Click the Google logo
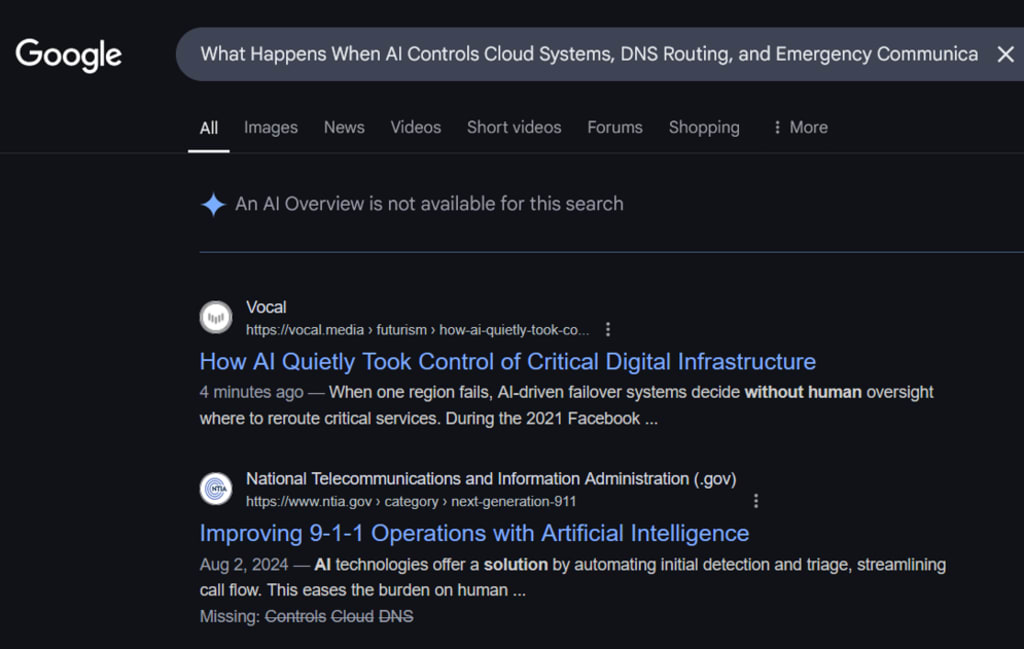Screen dimensions: 1024x649 pyautogui.click(x=69, y=55)
